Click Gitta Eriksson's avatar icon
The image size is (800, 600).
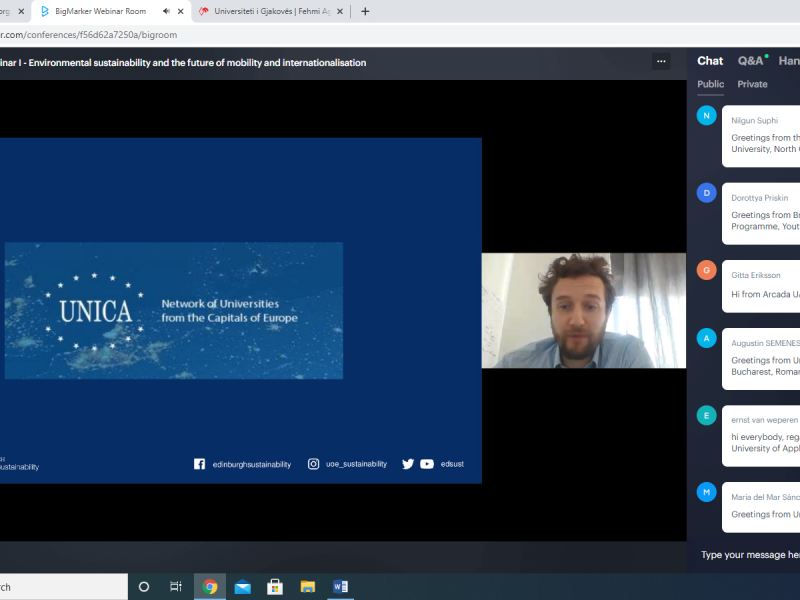point(707,270)
